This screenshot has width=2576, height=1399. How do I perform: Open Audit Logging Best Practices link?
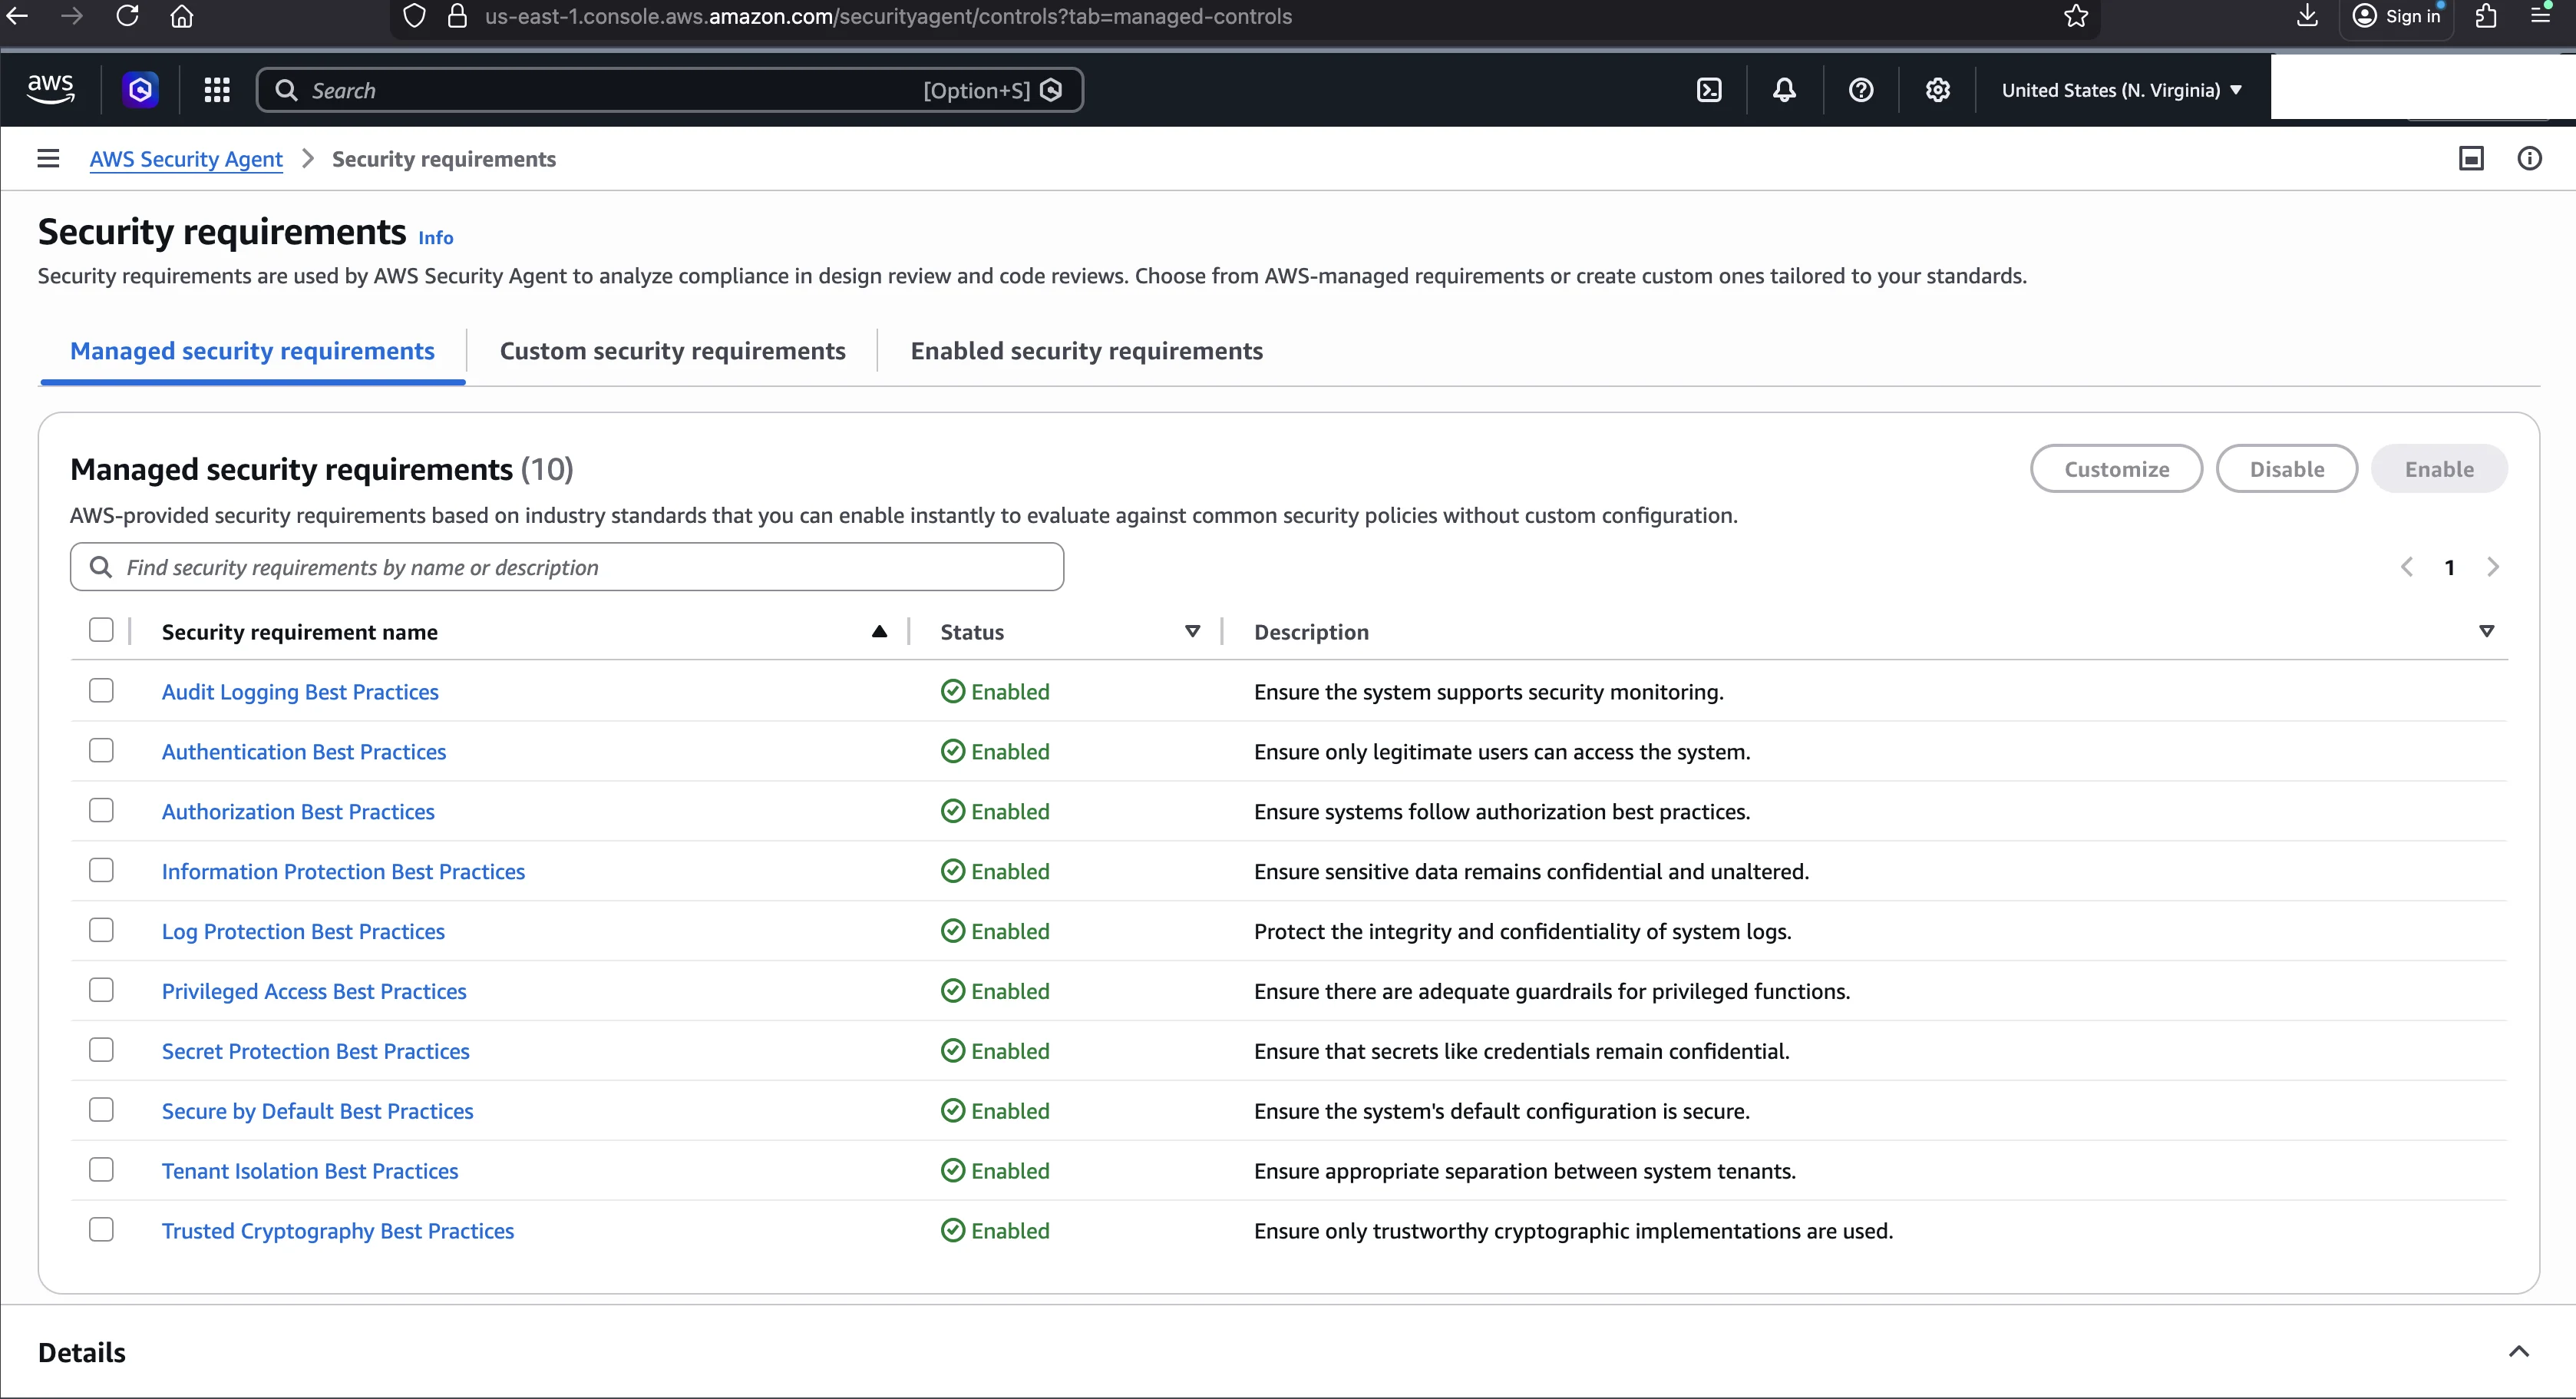[300, 692]
